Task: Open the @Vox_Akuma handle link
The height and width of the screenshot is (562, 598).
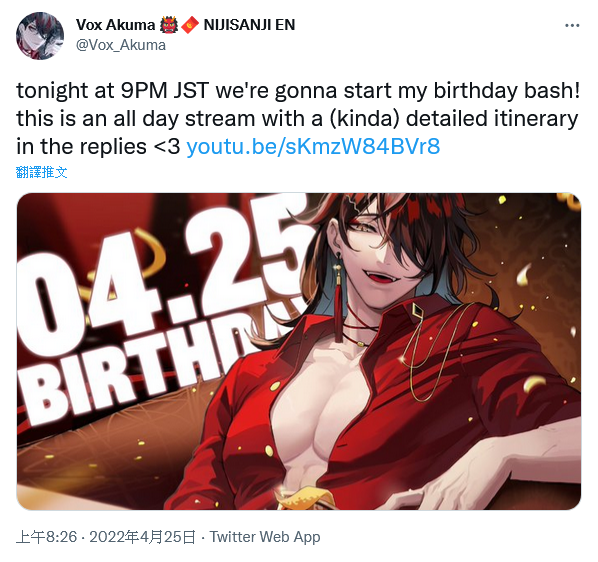Action: point(121,45)
